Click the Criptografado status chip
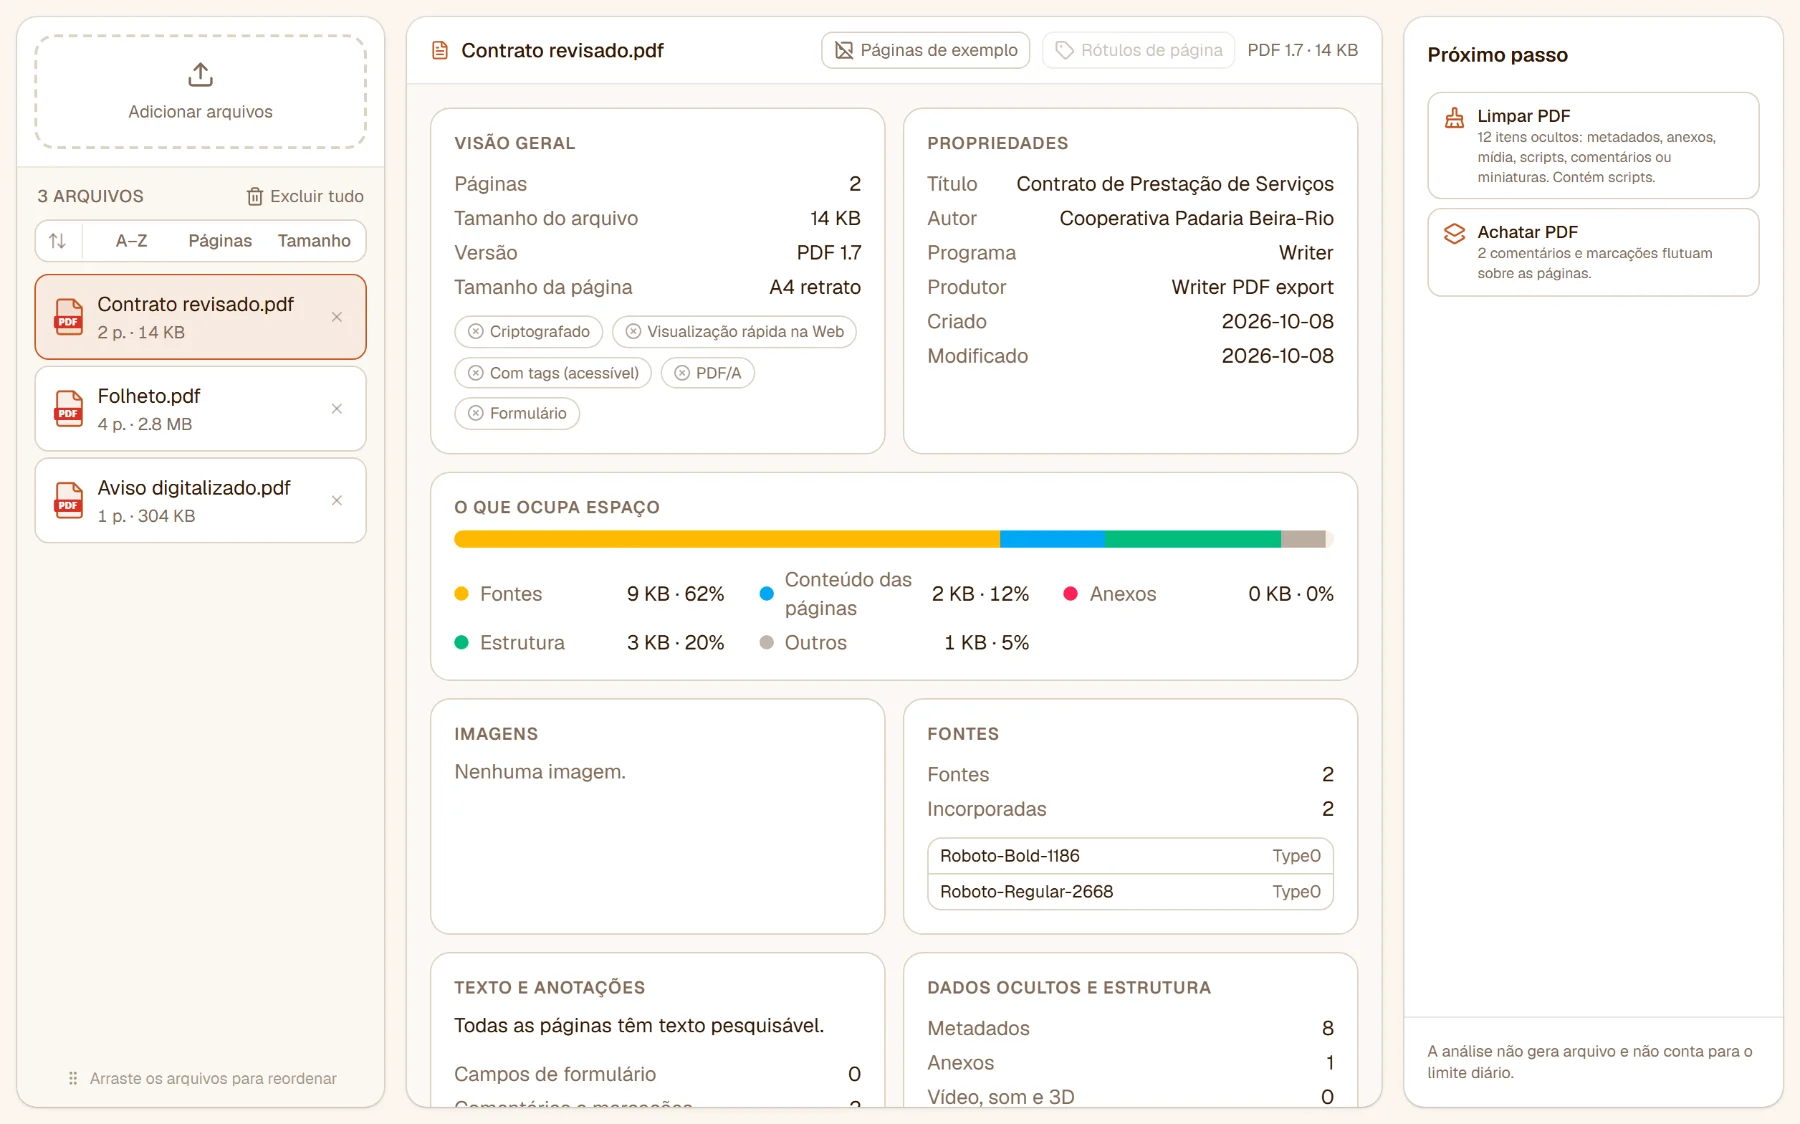Image resolution: width=1800 pixels, height=1124 pixels. 529,332
